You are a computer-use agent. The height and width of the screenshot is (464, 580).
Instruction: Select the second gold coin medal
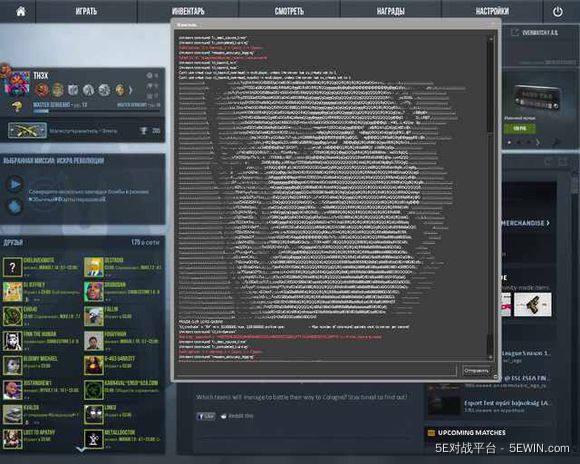(x=57, y=90)
